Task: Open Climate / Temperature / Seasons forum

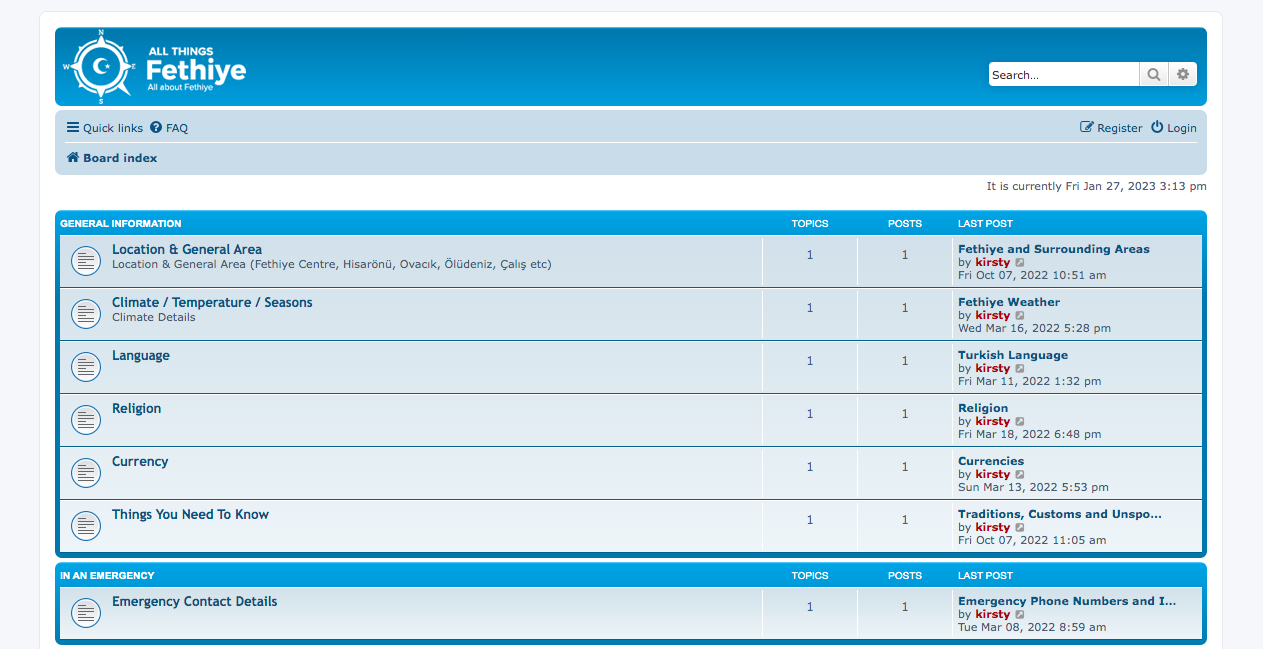Action: 212,303
